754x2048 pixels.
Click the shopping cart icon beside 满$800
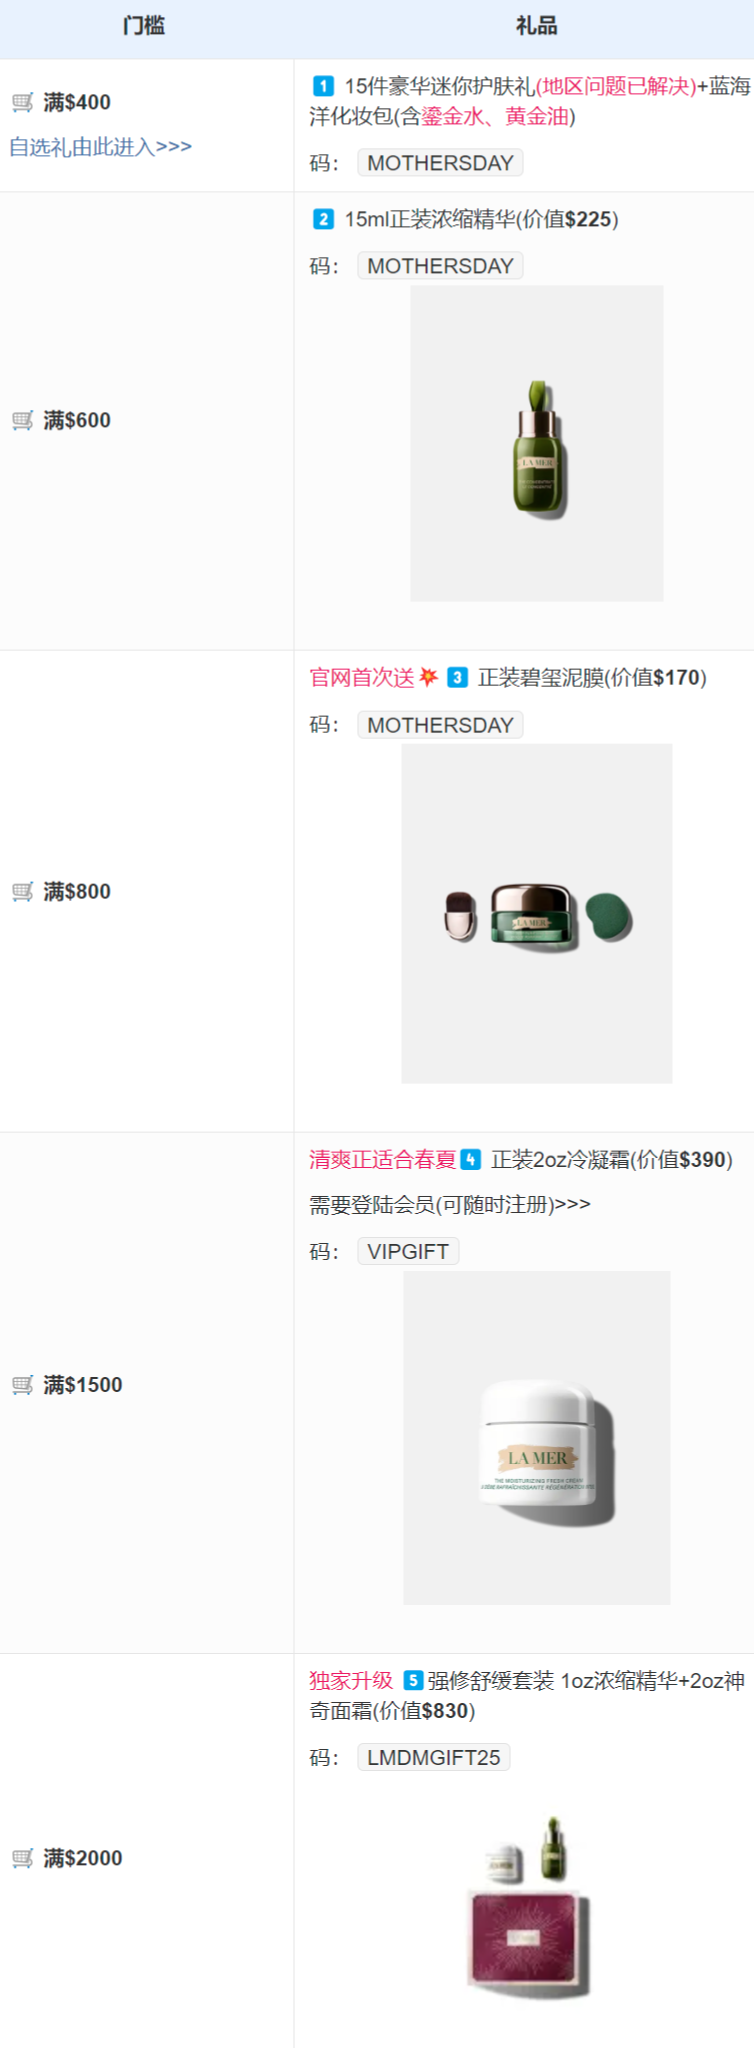pyautogui.click(x=22, y=891)
